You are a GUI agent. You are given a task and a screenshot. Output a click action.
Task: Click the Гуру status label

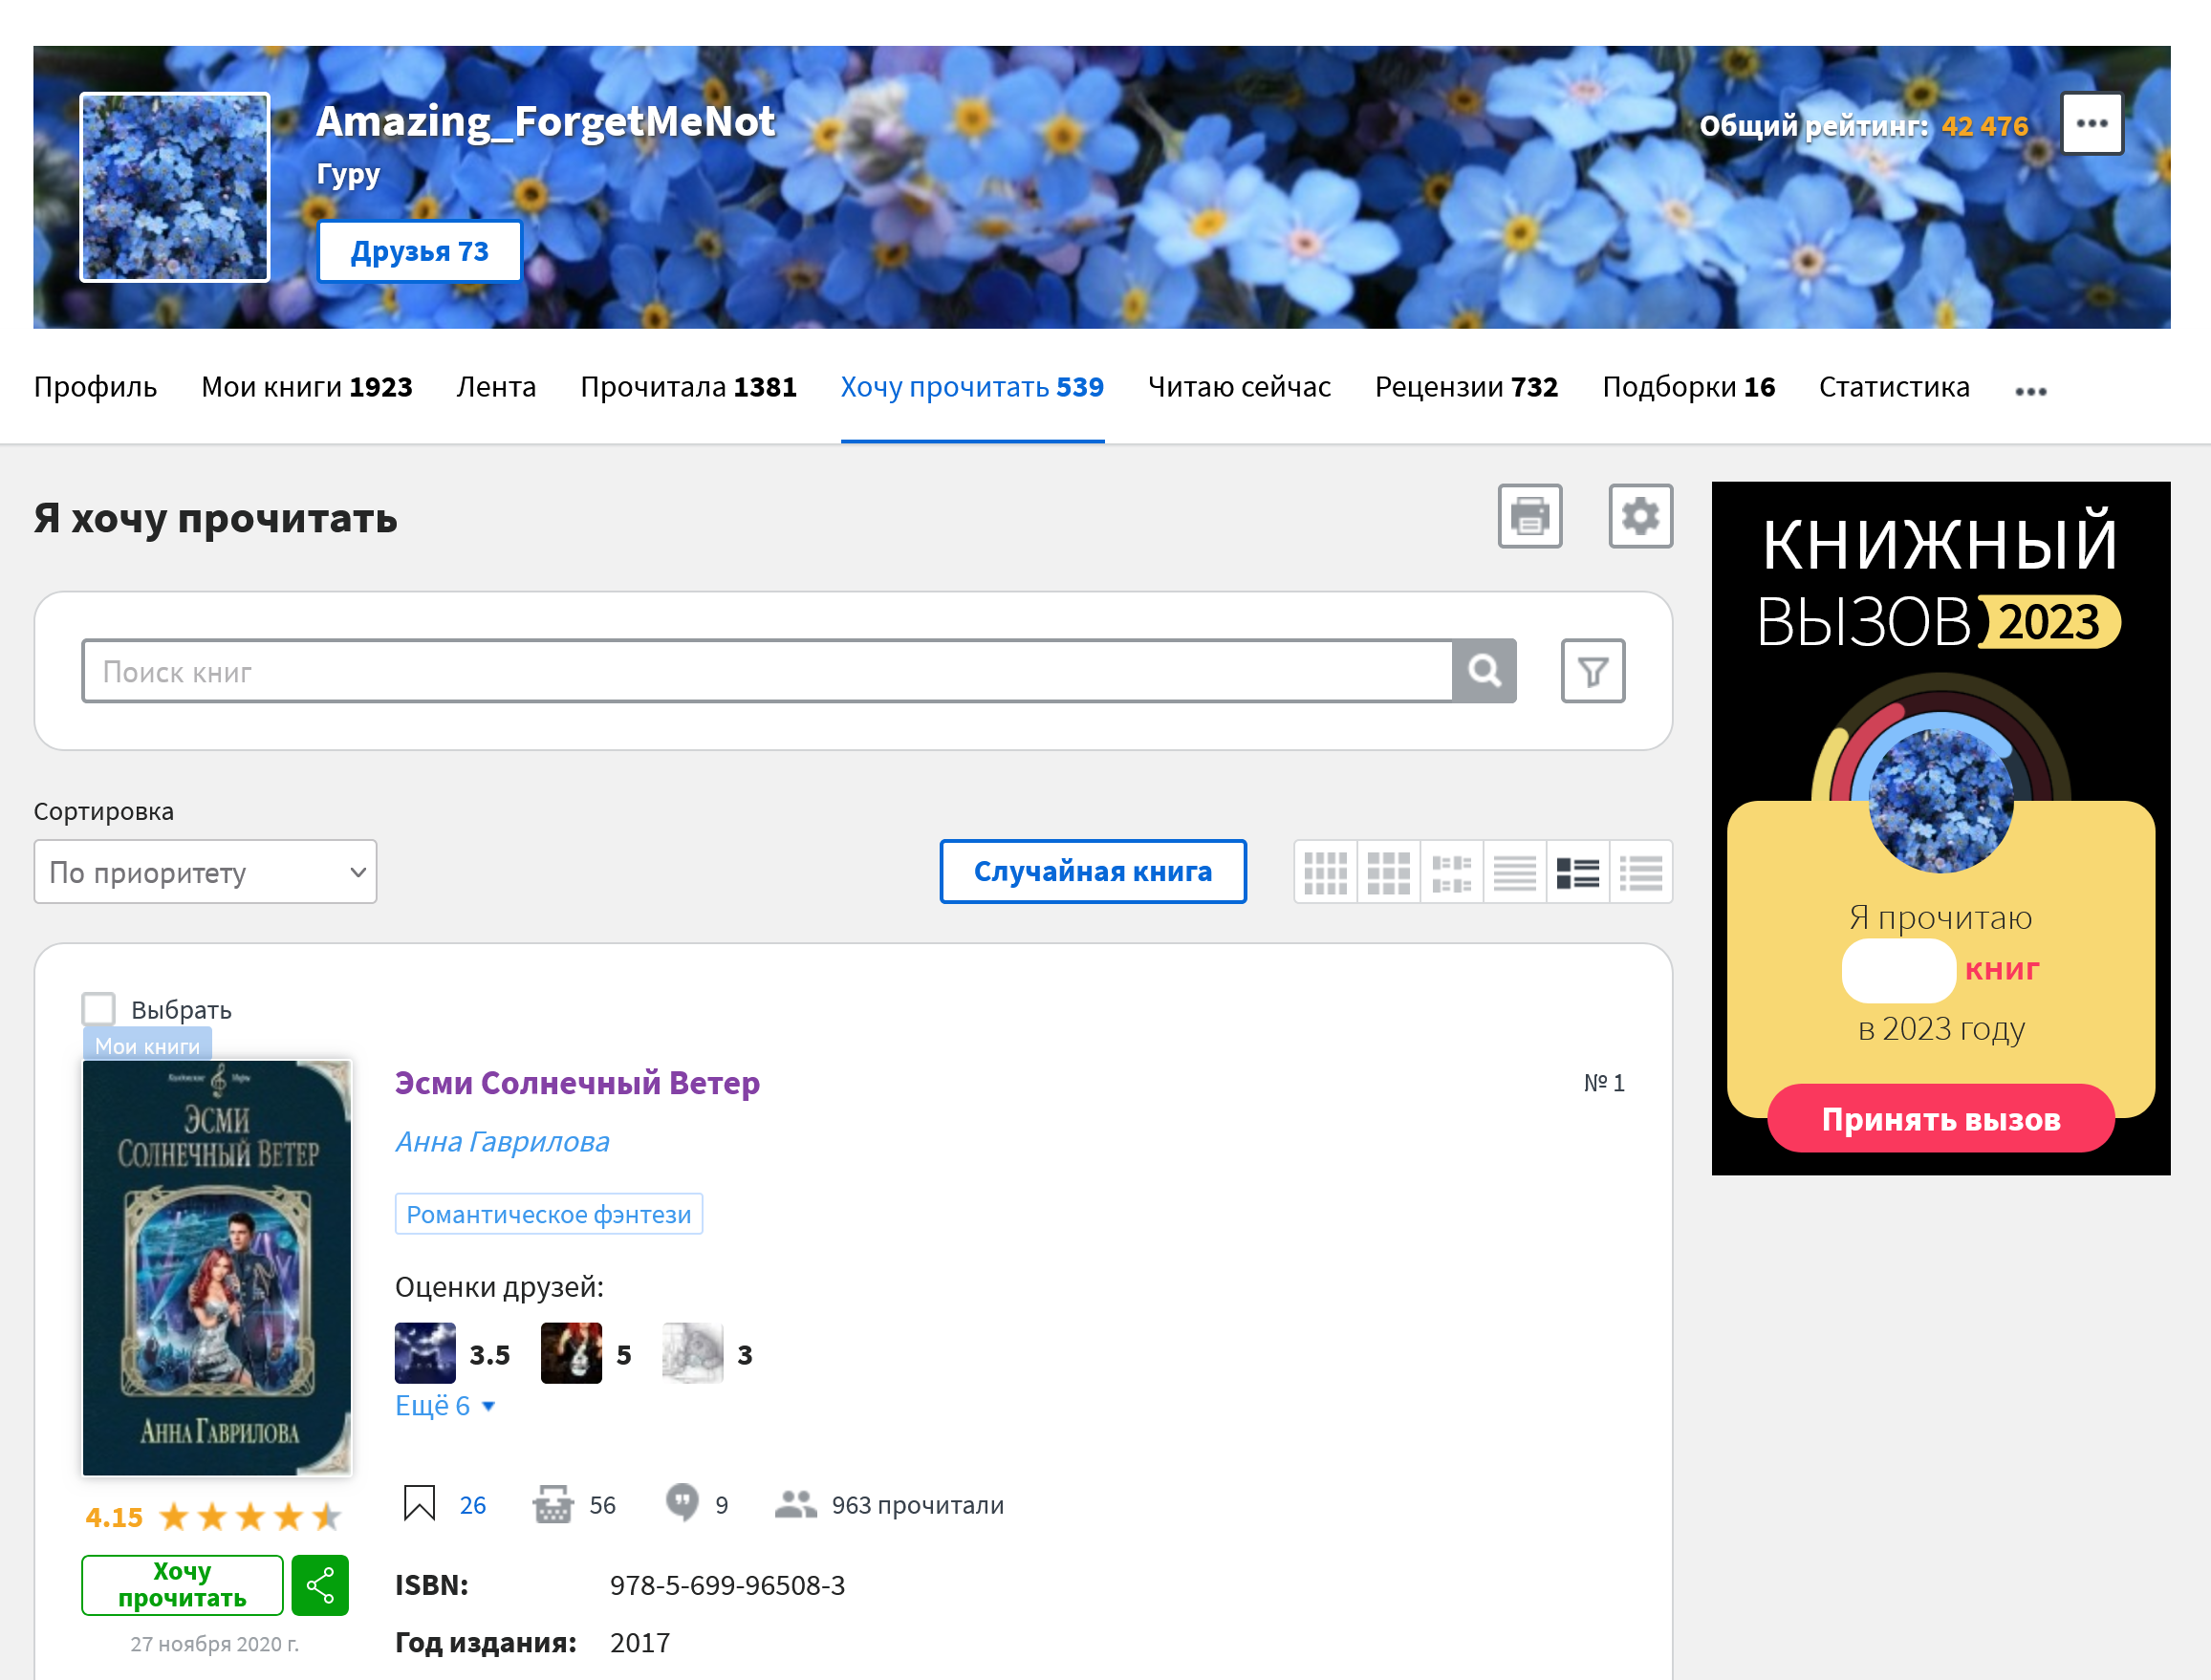pos(348,175)
